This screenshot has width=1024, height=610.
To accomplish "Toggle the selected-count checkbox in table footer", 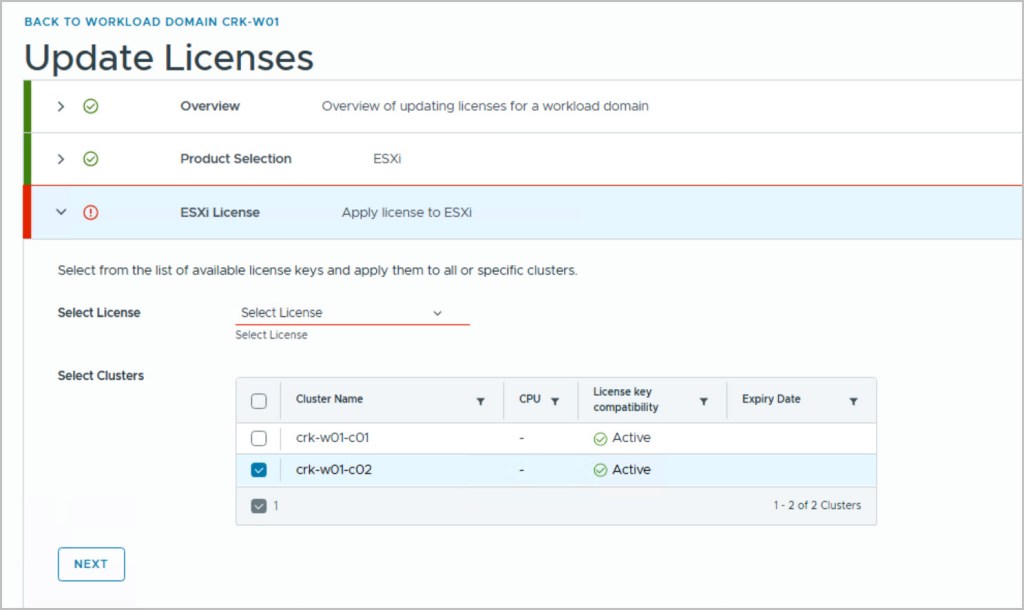I will [x=259, y=506].
